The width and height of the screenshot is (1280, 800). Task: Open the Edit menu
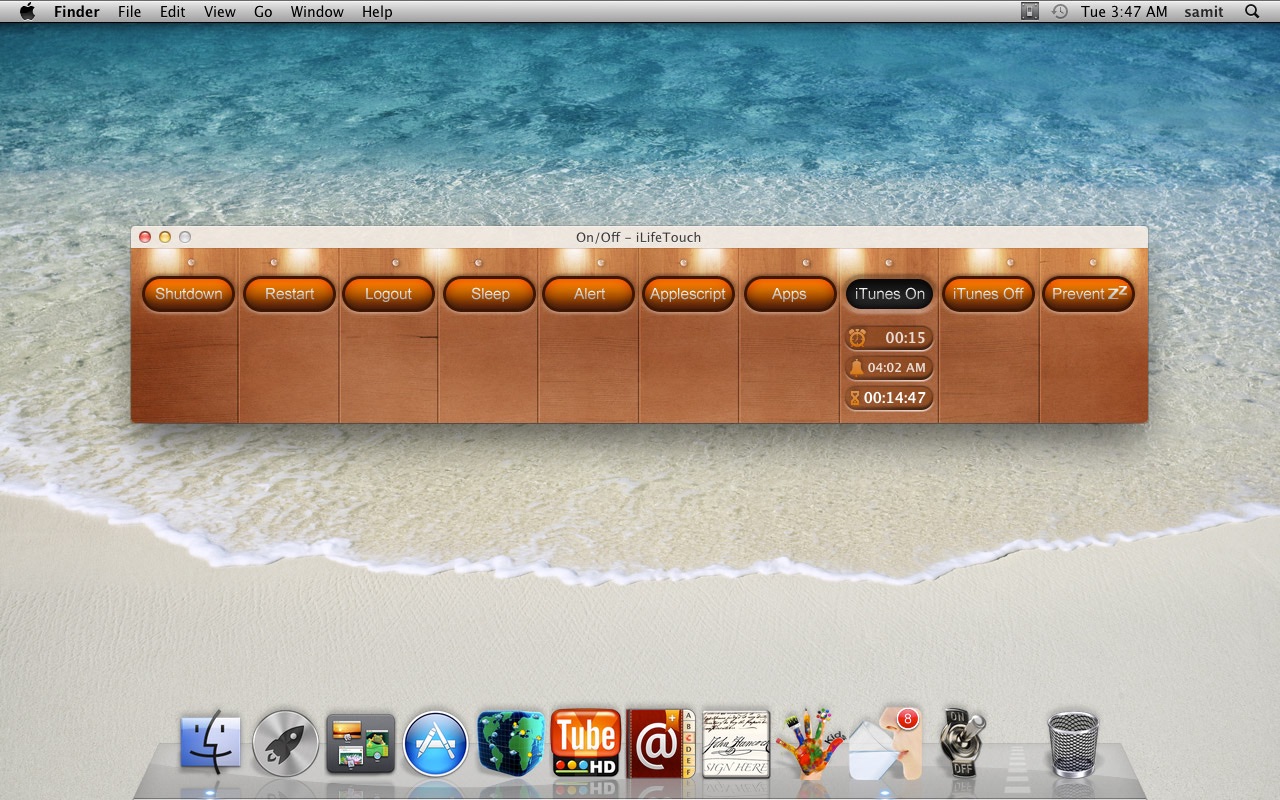173,12
